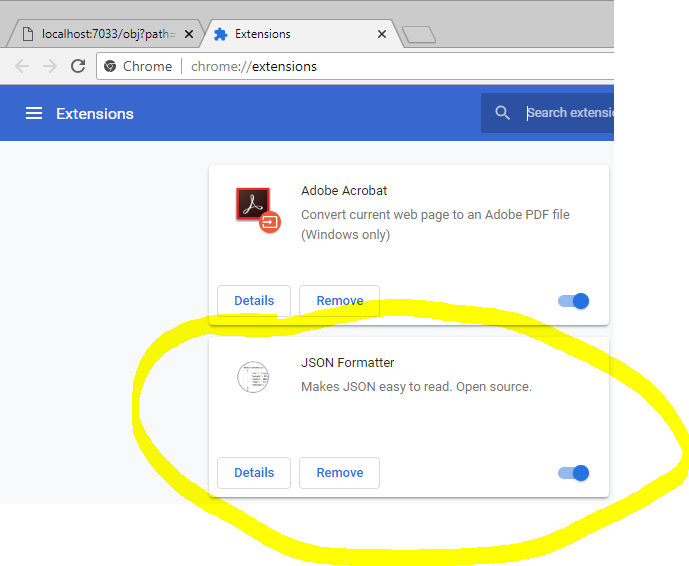
Task: Click the JSON Formatter extension icon
Action: point(253,377)
